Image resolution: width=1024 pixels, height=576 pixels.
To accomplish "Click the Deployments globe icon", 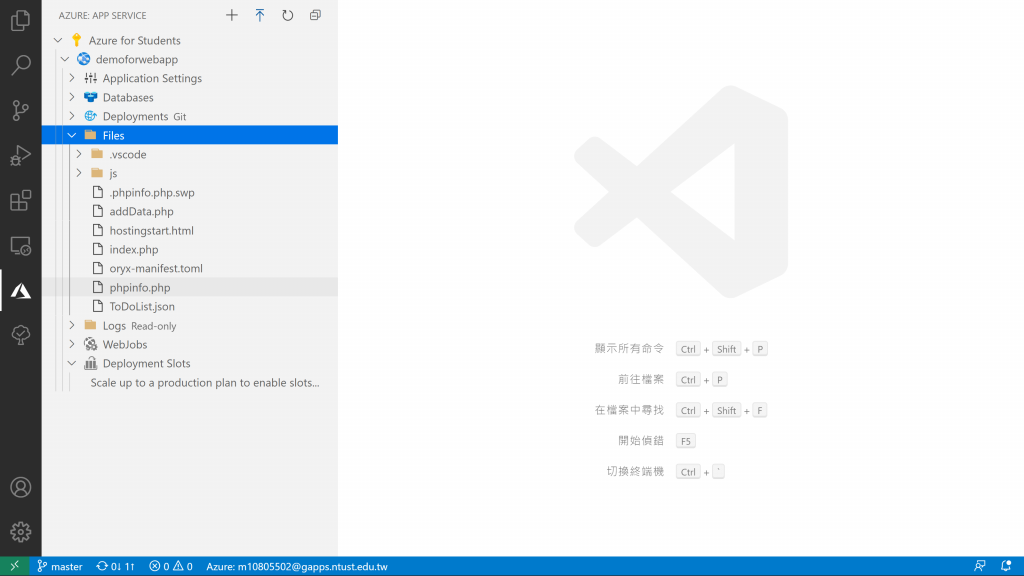I will click(x=91, y=116).
